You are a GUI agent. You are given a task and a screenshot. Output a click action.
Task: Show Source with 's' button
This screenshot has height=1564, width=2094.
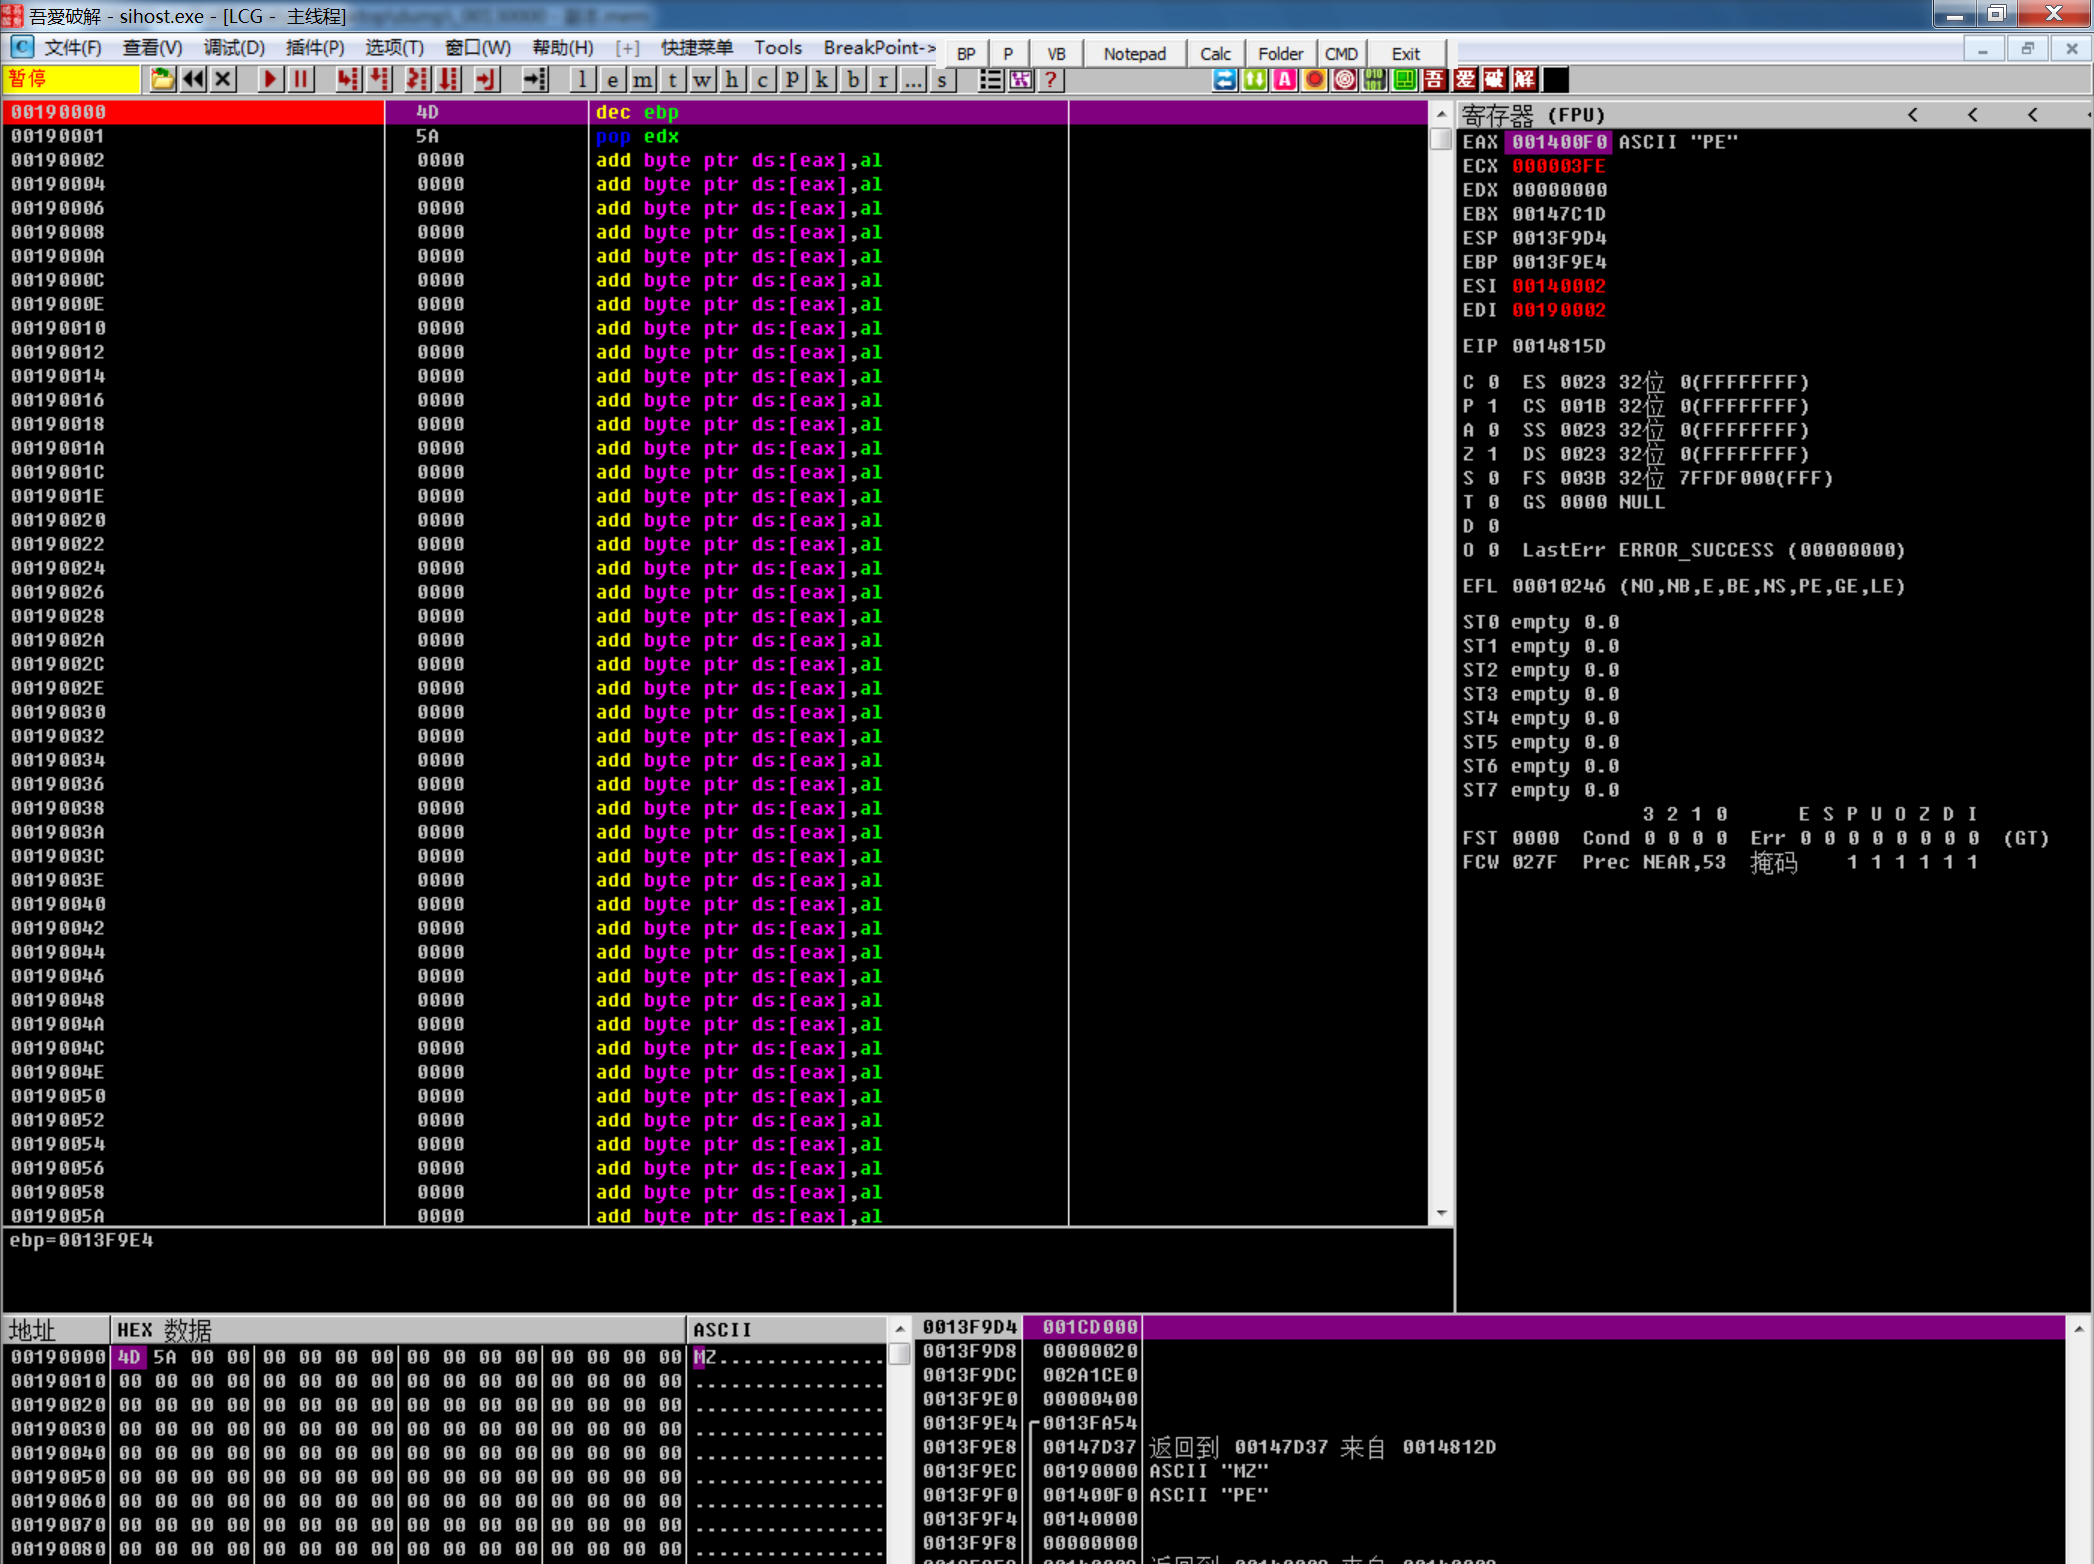pyautogui.click(x=942, y=80)
